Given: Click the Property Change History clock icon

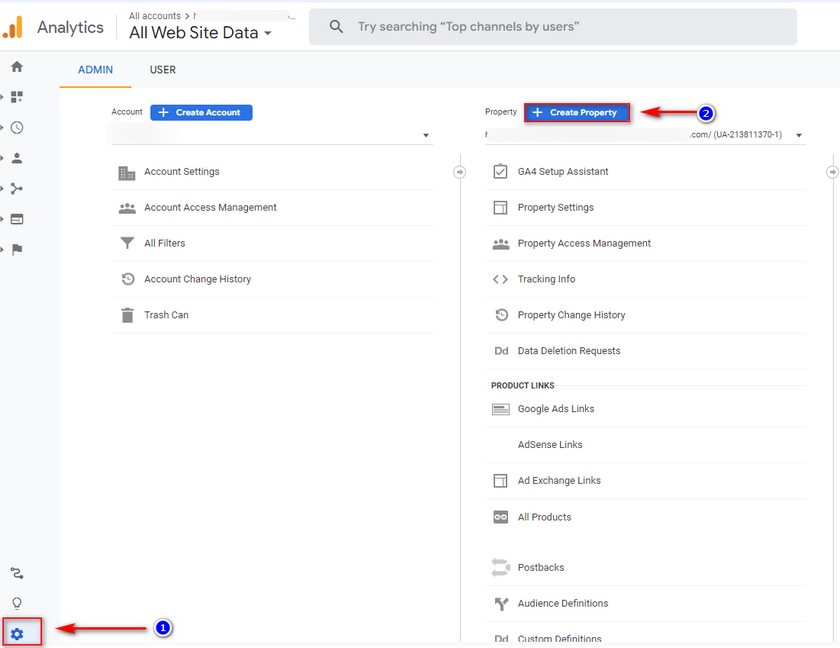Looking at the screenshot, I should click(x=501, y=315).
